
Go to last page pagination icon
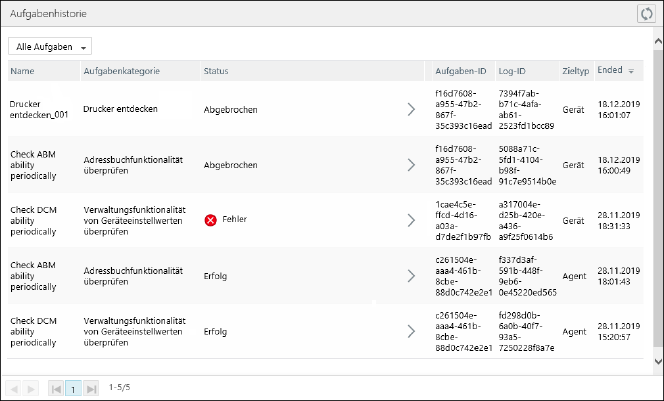tap(91, 387)
